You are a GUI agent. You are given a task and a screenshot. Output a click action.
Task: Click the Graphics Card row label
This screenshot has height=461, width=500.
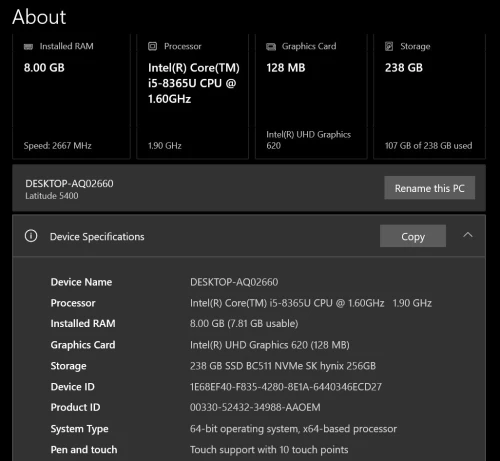tap(83, 345)
